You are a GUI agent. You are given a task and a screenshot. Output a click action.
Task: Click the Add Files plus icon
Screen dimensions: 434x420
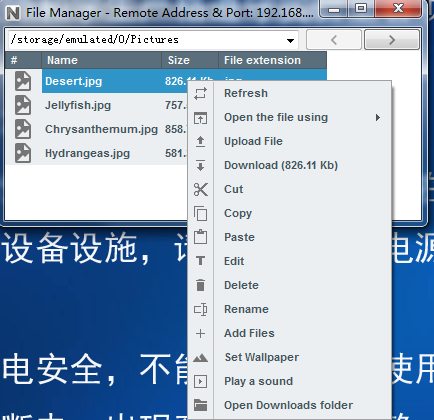(x=200, y=333)
